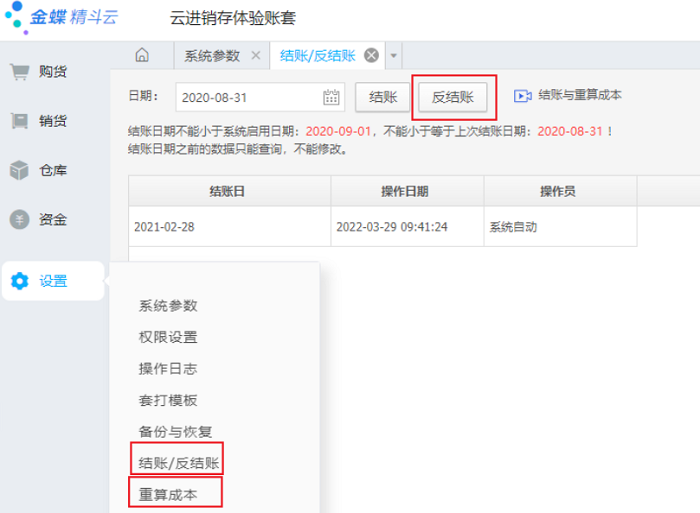700x513 pixels.
Task: Close the 结账/反结账 tab
Action: pos(371,56)
